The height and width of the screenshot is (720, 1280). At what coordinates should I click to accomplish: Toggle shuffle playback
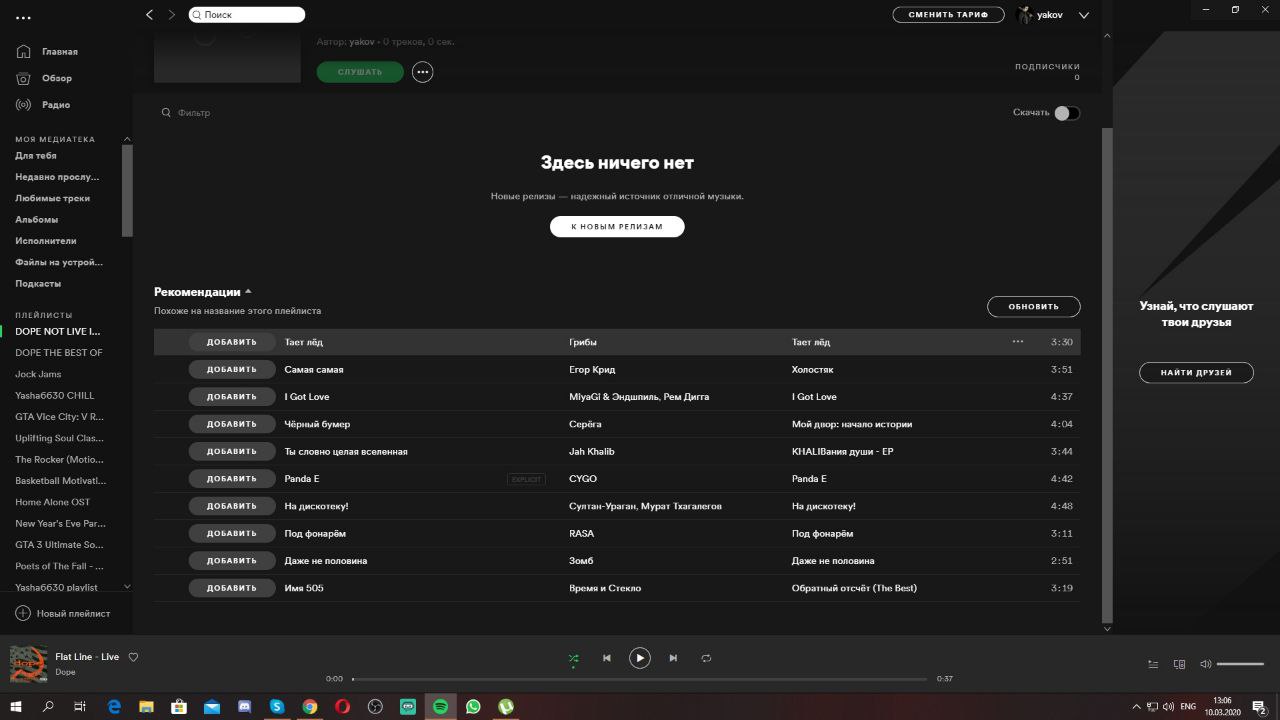573,658
